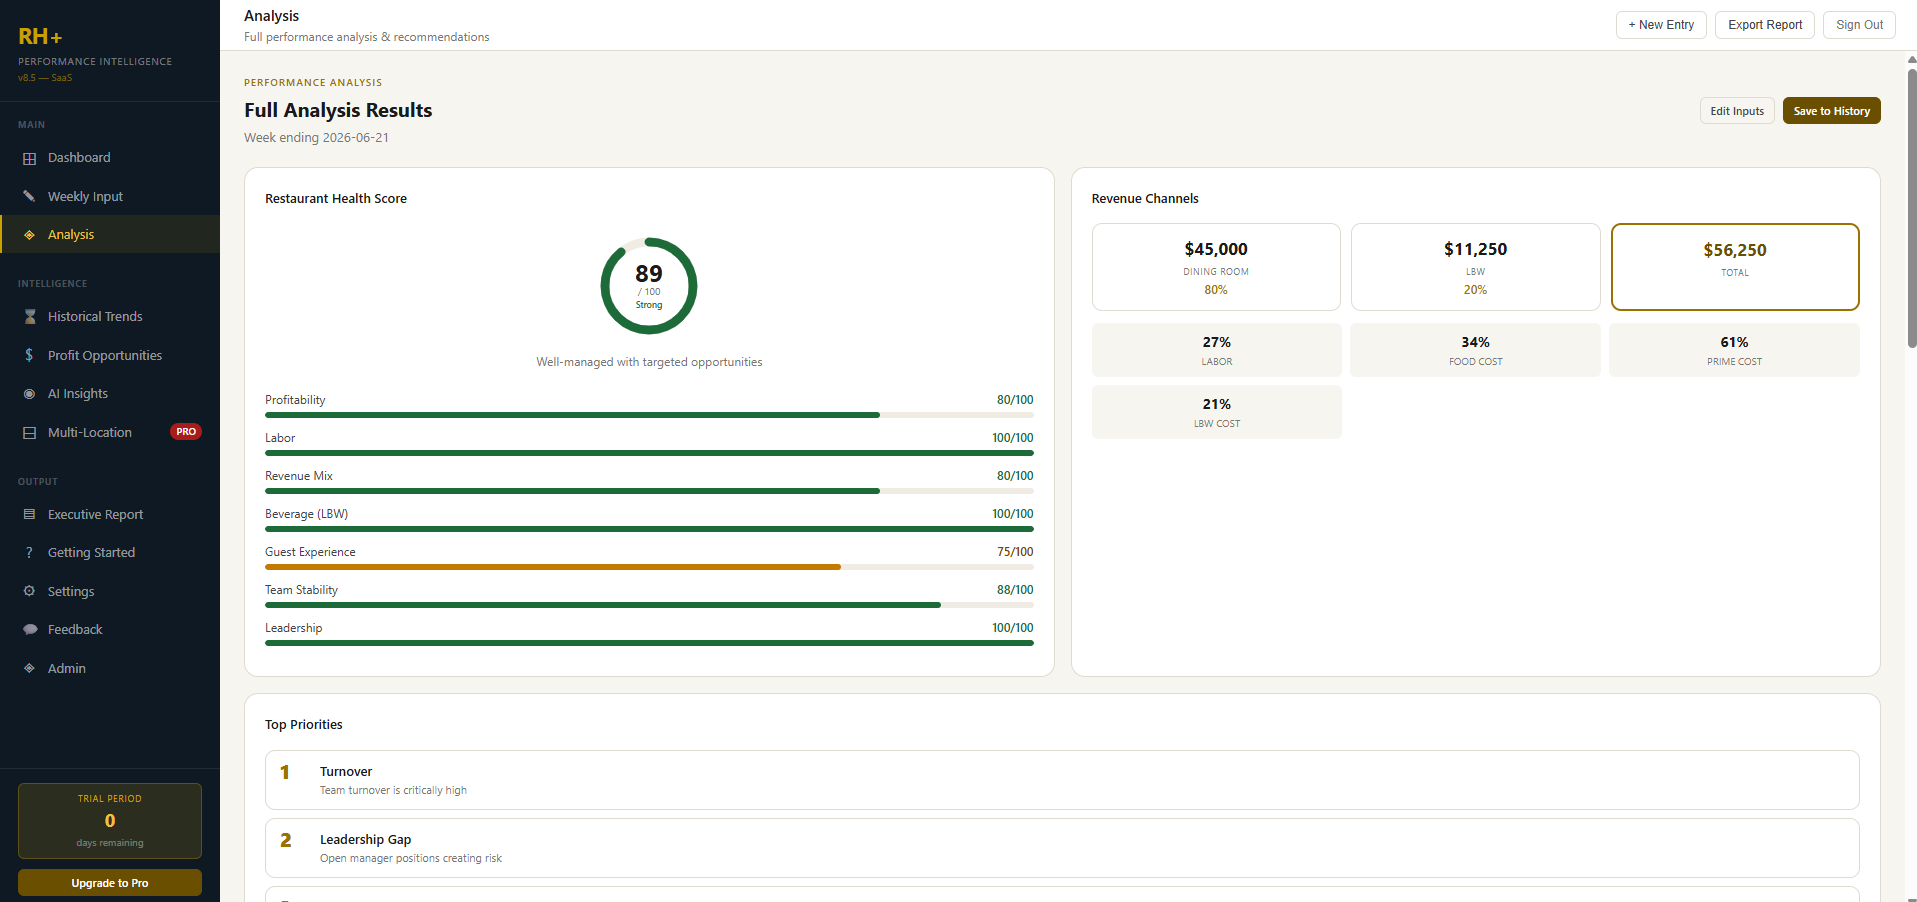Viewport: 1917px width, 902px height.
Task: Click the Profitability 80/100 score
Action: pos(1015,400)
